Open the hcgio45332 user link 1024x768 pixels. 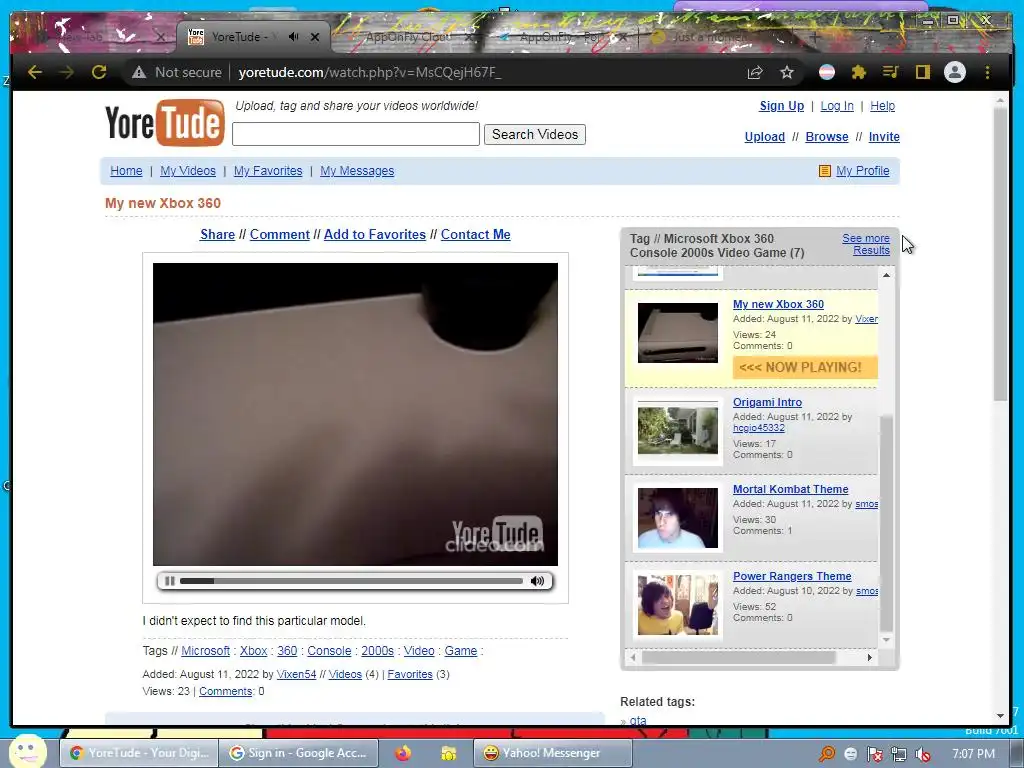coord(759,428)
